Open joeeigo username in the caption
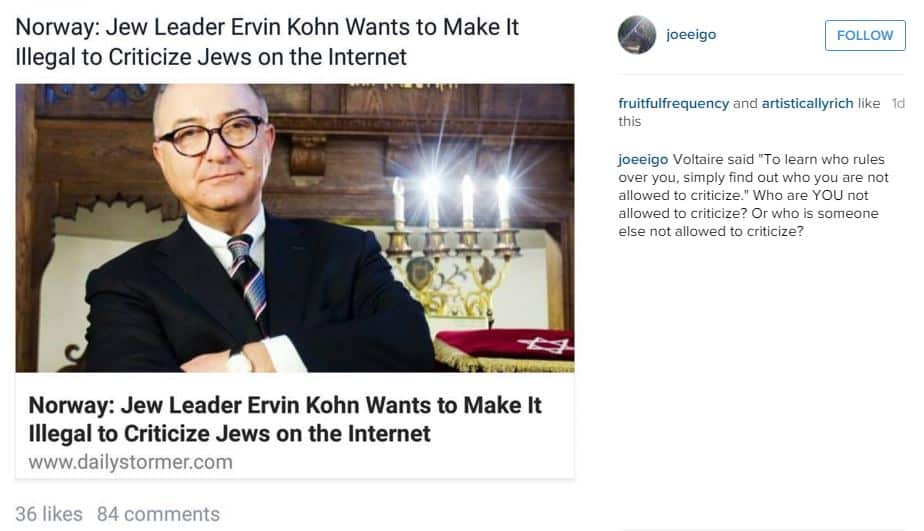Screen dimensions: 924x531 pyautogui.click(x=643, y=159)
